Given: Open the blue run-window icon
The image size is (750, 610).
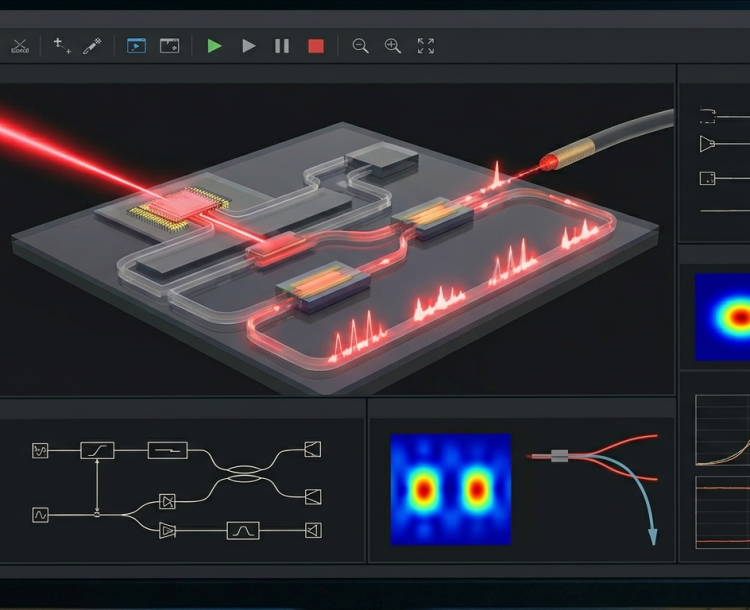Looking at the screenshot, I should coord(136,46).
